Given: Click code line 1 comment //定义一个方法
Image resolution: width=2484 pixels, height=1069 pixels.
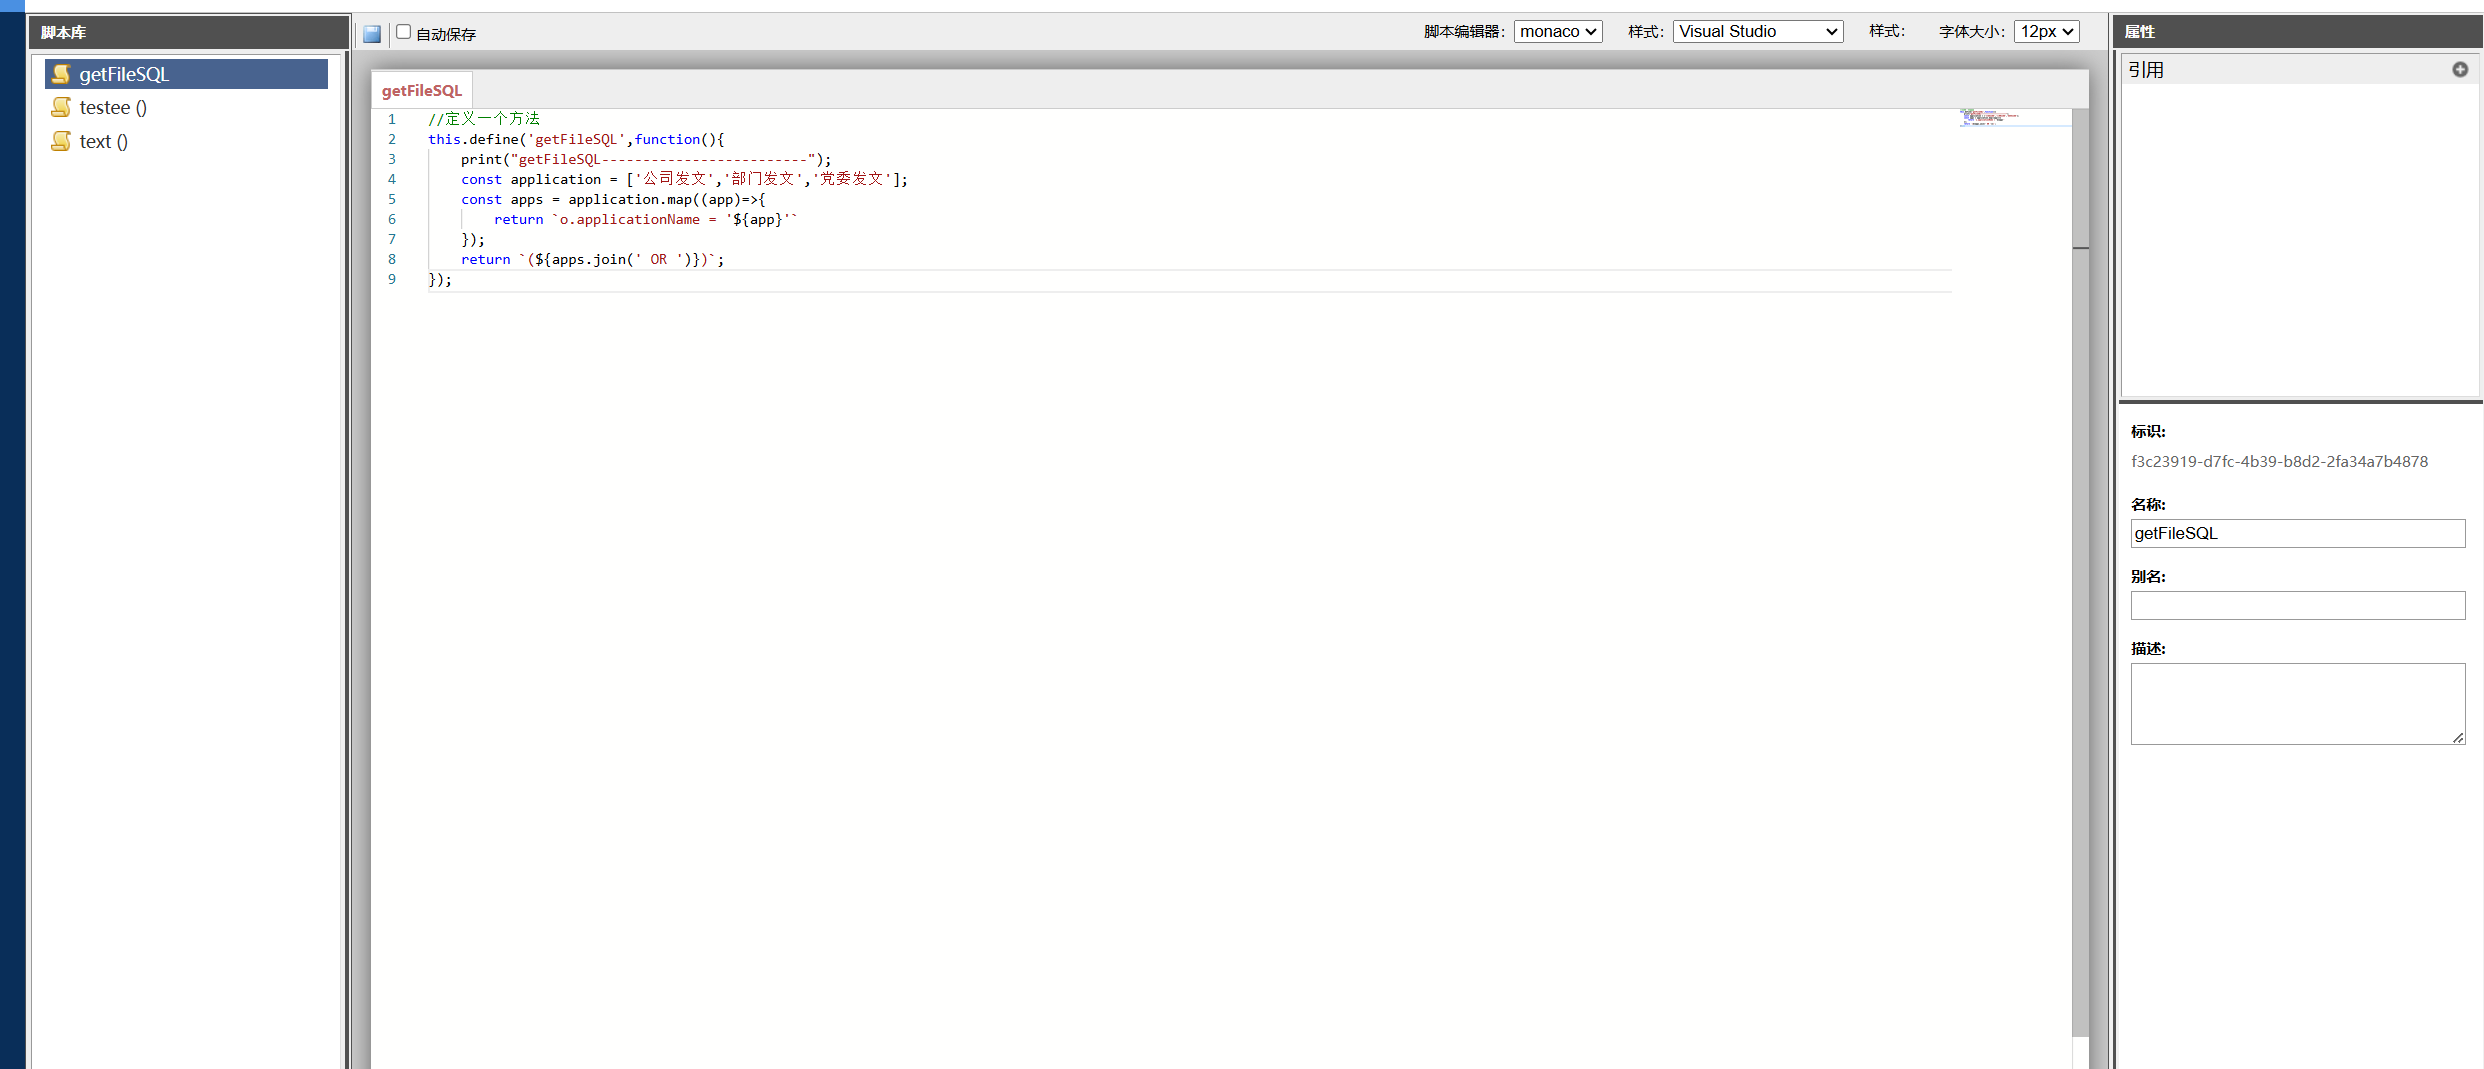Looking at the screenshot, I should tap(484, 119).
